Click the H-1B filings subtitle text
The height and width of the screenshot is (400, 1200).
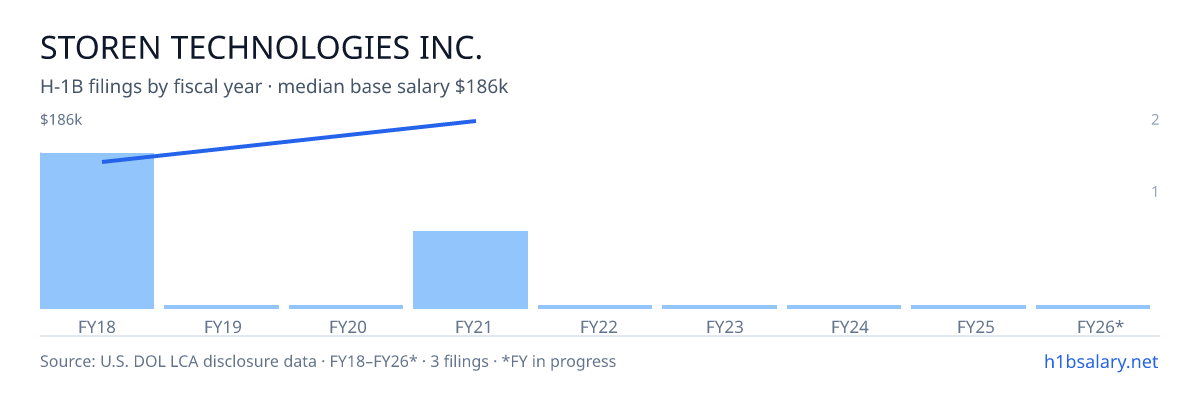click(x=274, y=87)
